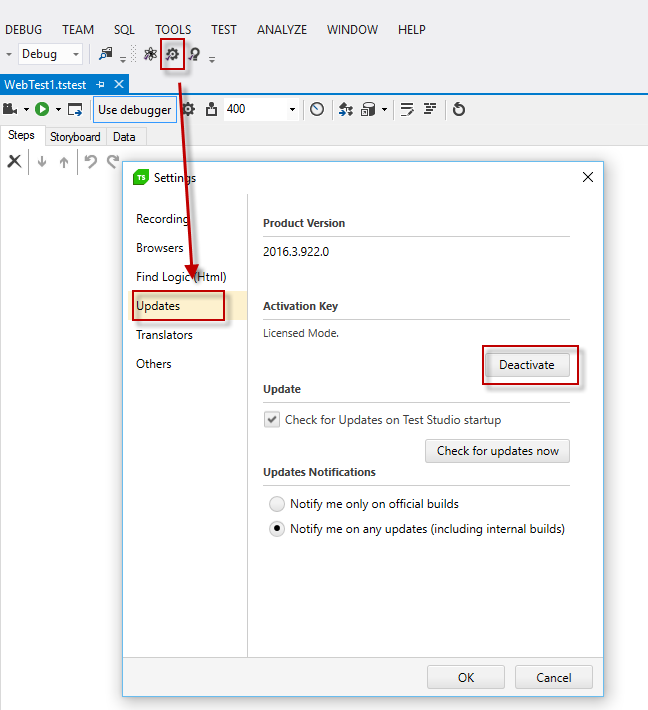Open Others settings category
Viewport: 648px width, 710px height.
pyautogui.click(x=154, y=364)
